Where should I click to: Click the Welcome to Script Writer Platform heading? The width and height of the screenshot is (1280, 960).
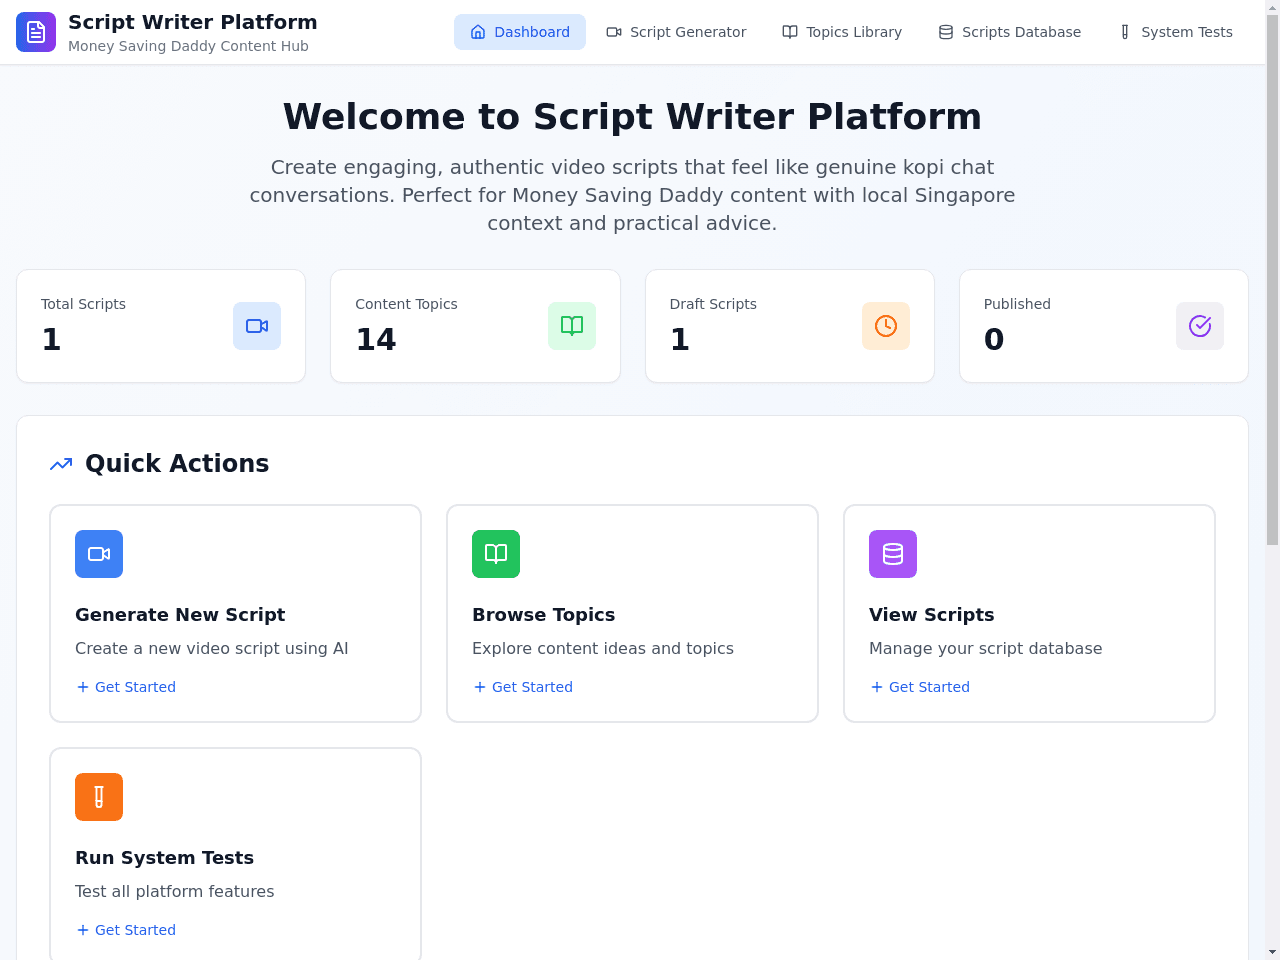pos(632,117)
